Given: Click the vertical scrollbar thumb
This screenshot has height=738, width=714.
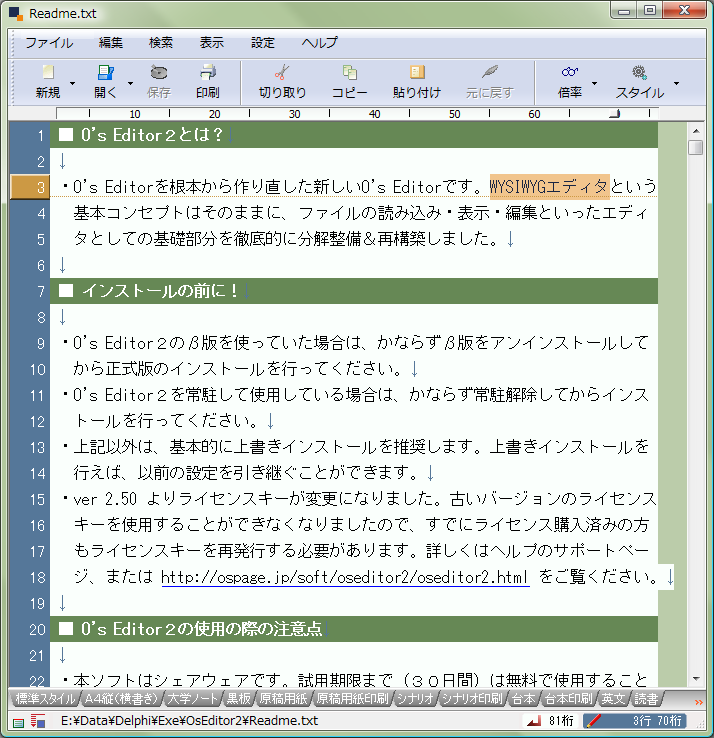Looking at the screenshot, I should pos(695,147).
